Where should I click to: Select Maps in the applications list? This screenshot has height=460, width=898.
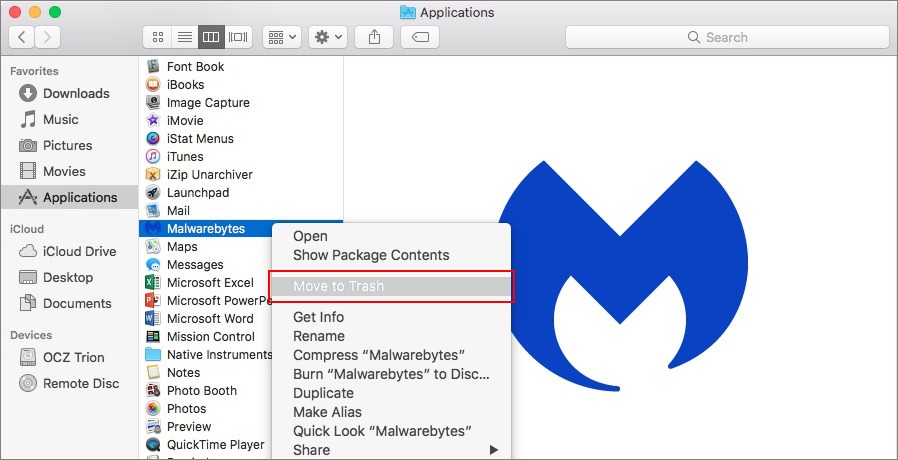[205, 247]
